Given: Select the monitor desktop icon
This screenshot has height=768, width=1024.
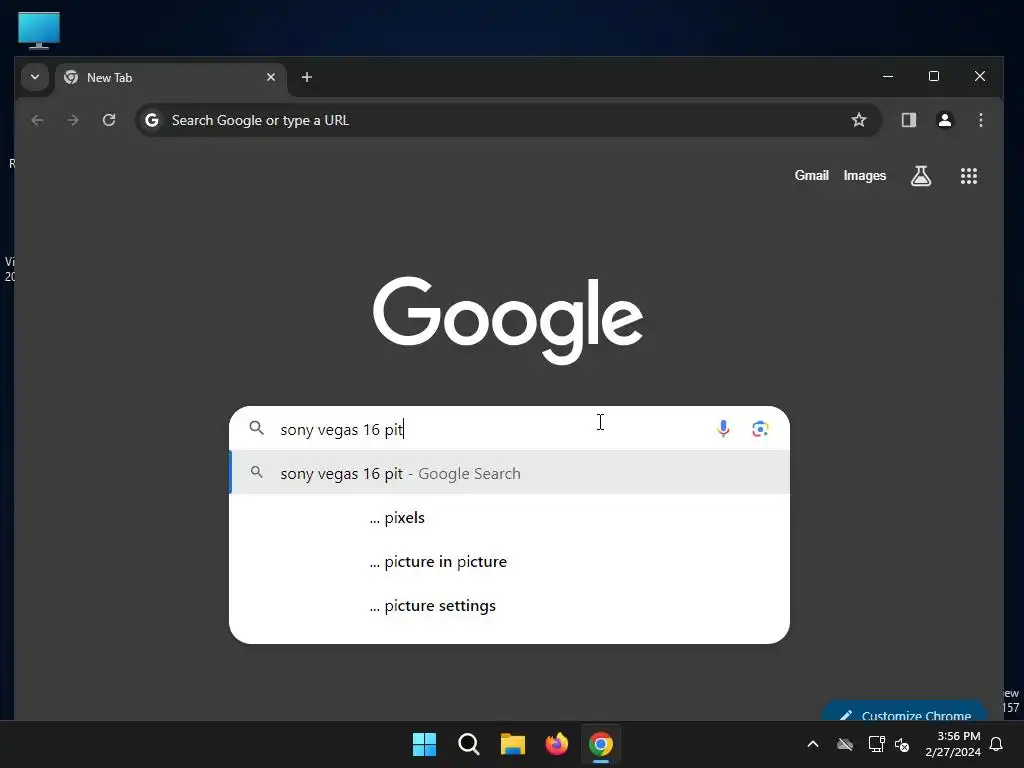Looking at the screenshot, I should click(x=39, y=30).
